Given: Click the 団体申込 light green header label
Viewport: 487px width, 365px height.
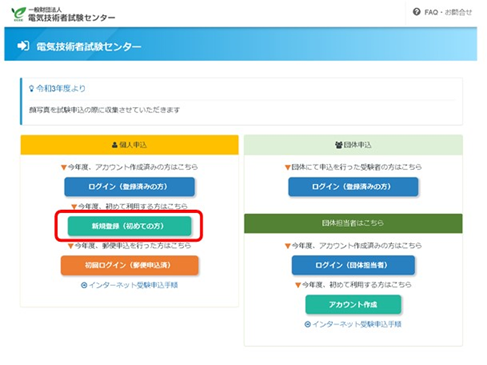Looking at the screenshot, I should [357, 145].
